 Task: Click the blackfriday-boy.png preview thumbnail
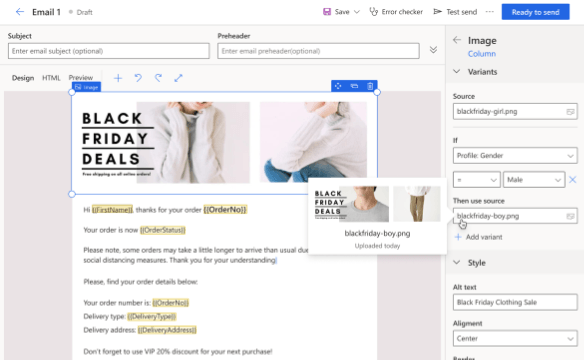377,204
